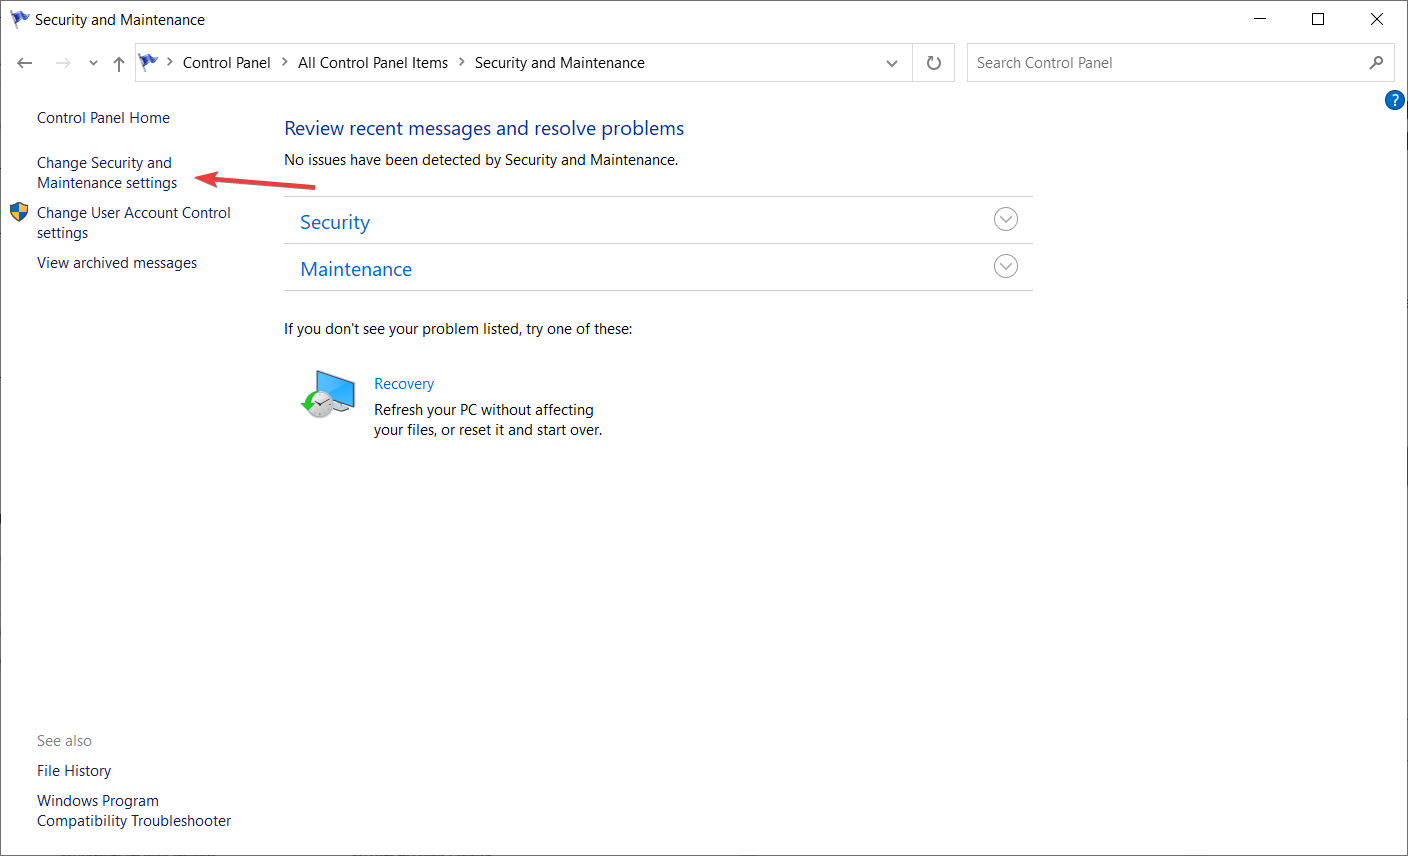This screenshot has height=856, width=1408.
Task: Refresh the Security and Maintenance page
Action: coord(934,63)
